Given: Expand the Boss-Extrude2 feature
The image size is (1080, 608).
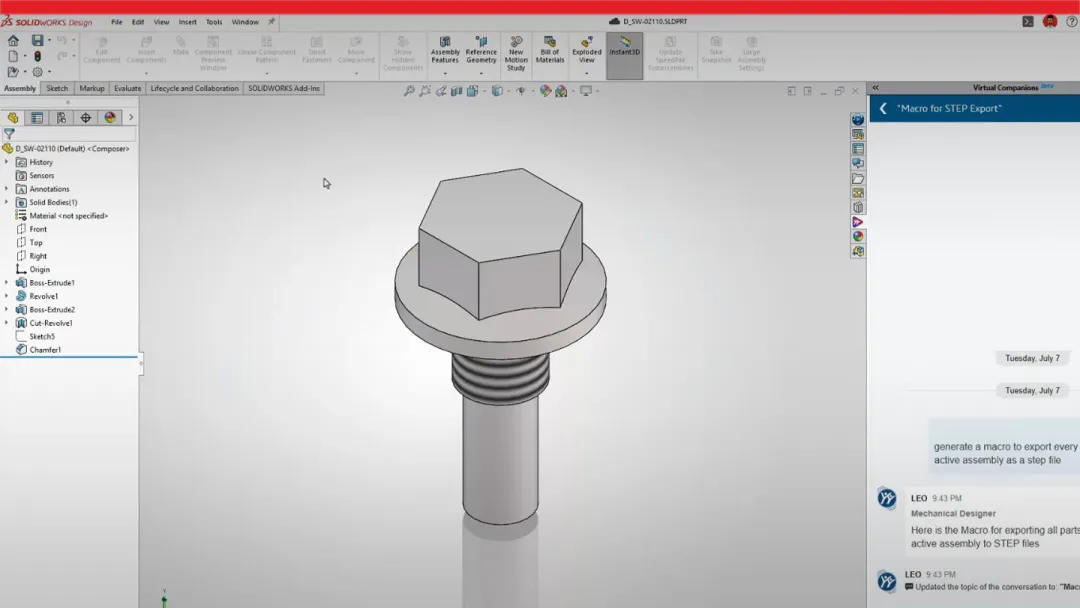Looking at the screenshot, I should pos(7,309).
